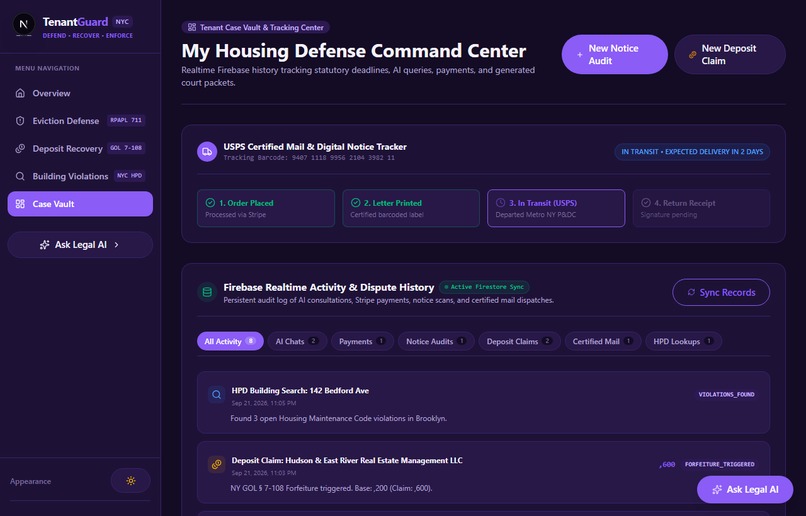
Task: Open HPD Building Search: 142 Bedford Ave entry
Action: (x=483, y=402)
